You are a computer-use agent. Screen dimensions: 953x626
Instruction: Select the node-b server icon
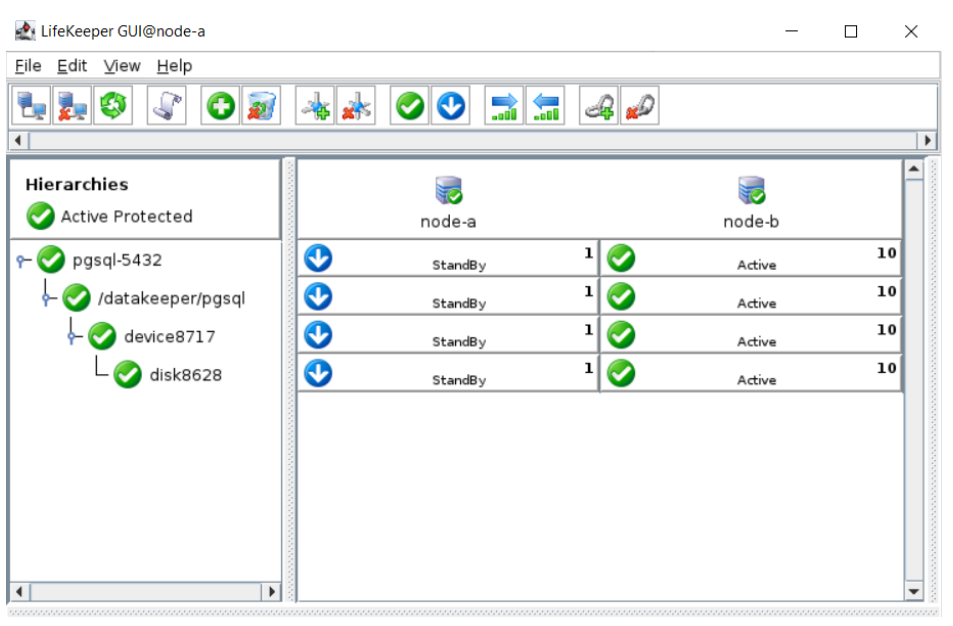751,190
